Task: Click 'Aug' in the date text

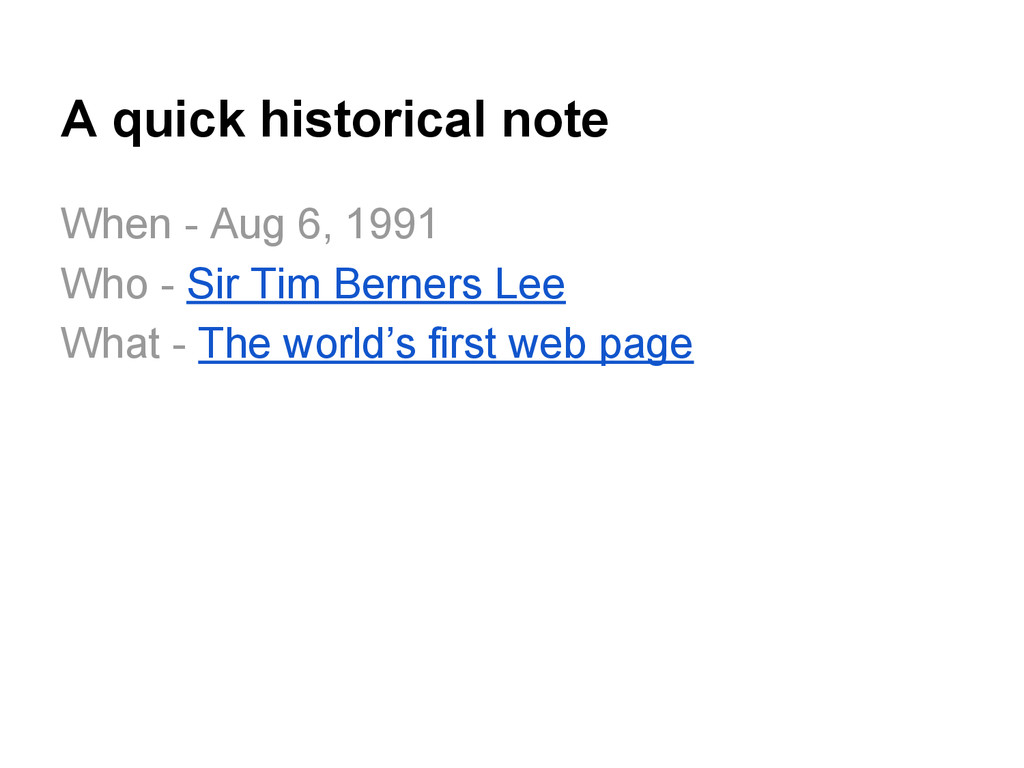Action: click(x=247, y=225)
